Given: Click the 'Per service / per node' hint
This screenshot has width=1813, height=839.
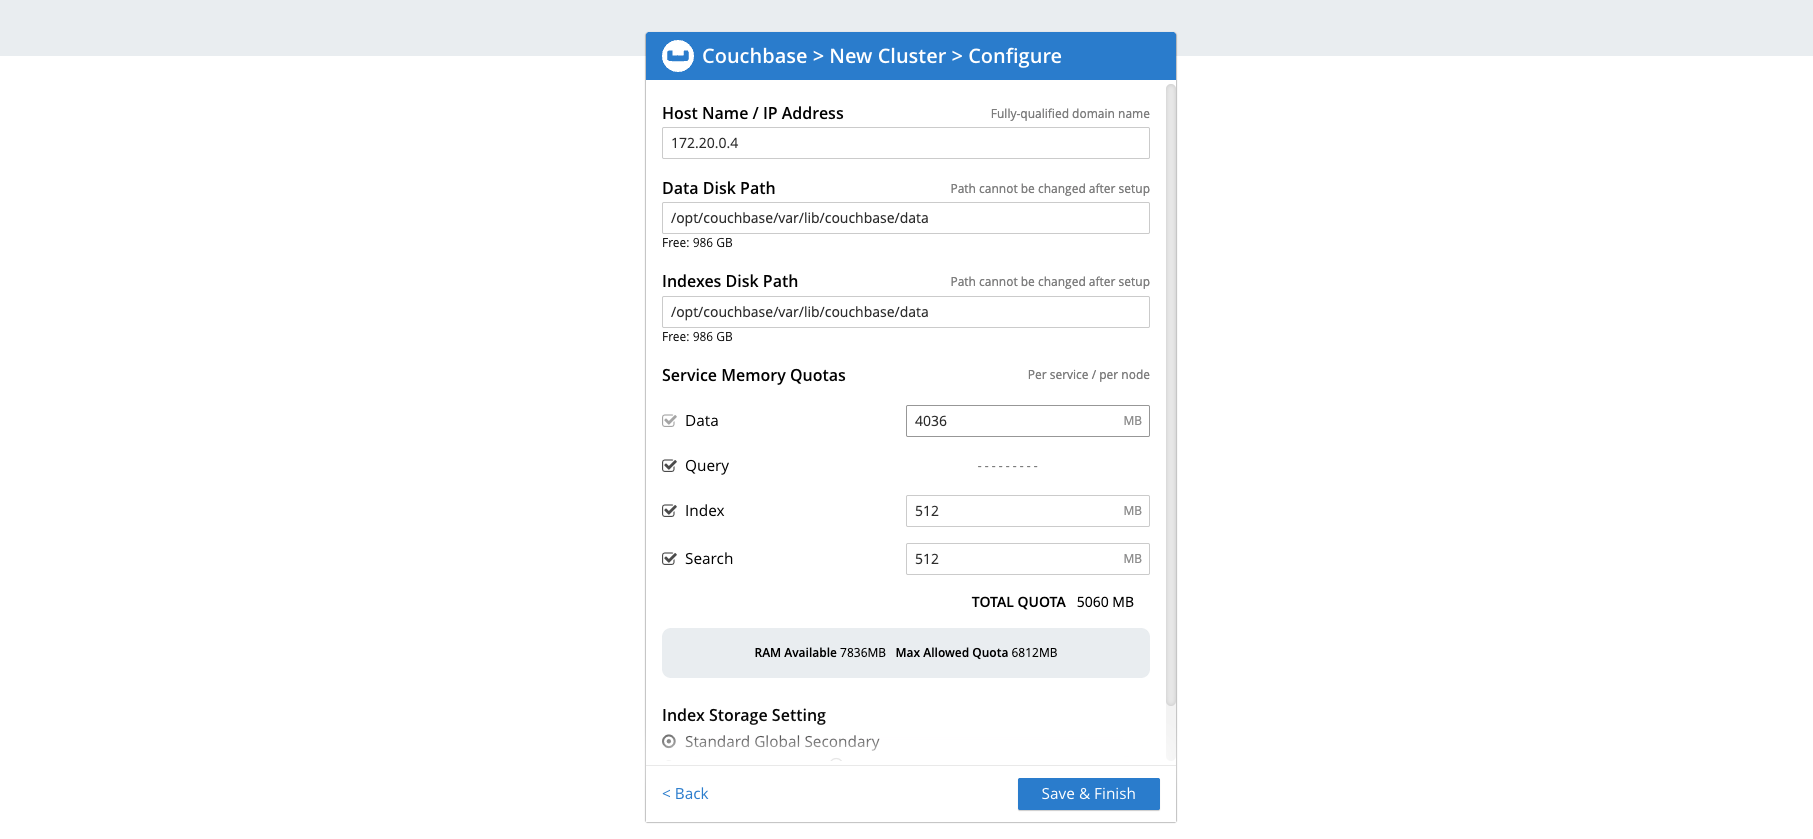Looking at the screenshot, I should click(x=1088, y=375).
